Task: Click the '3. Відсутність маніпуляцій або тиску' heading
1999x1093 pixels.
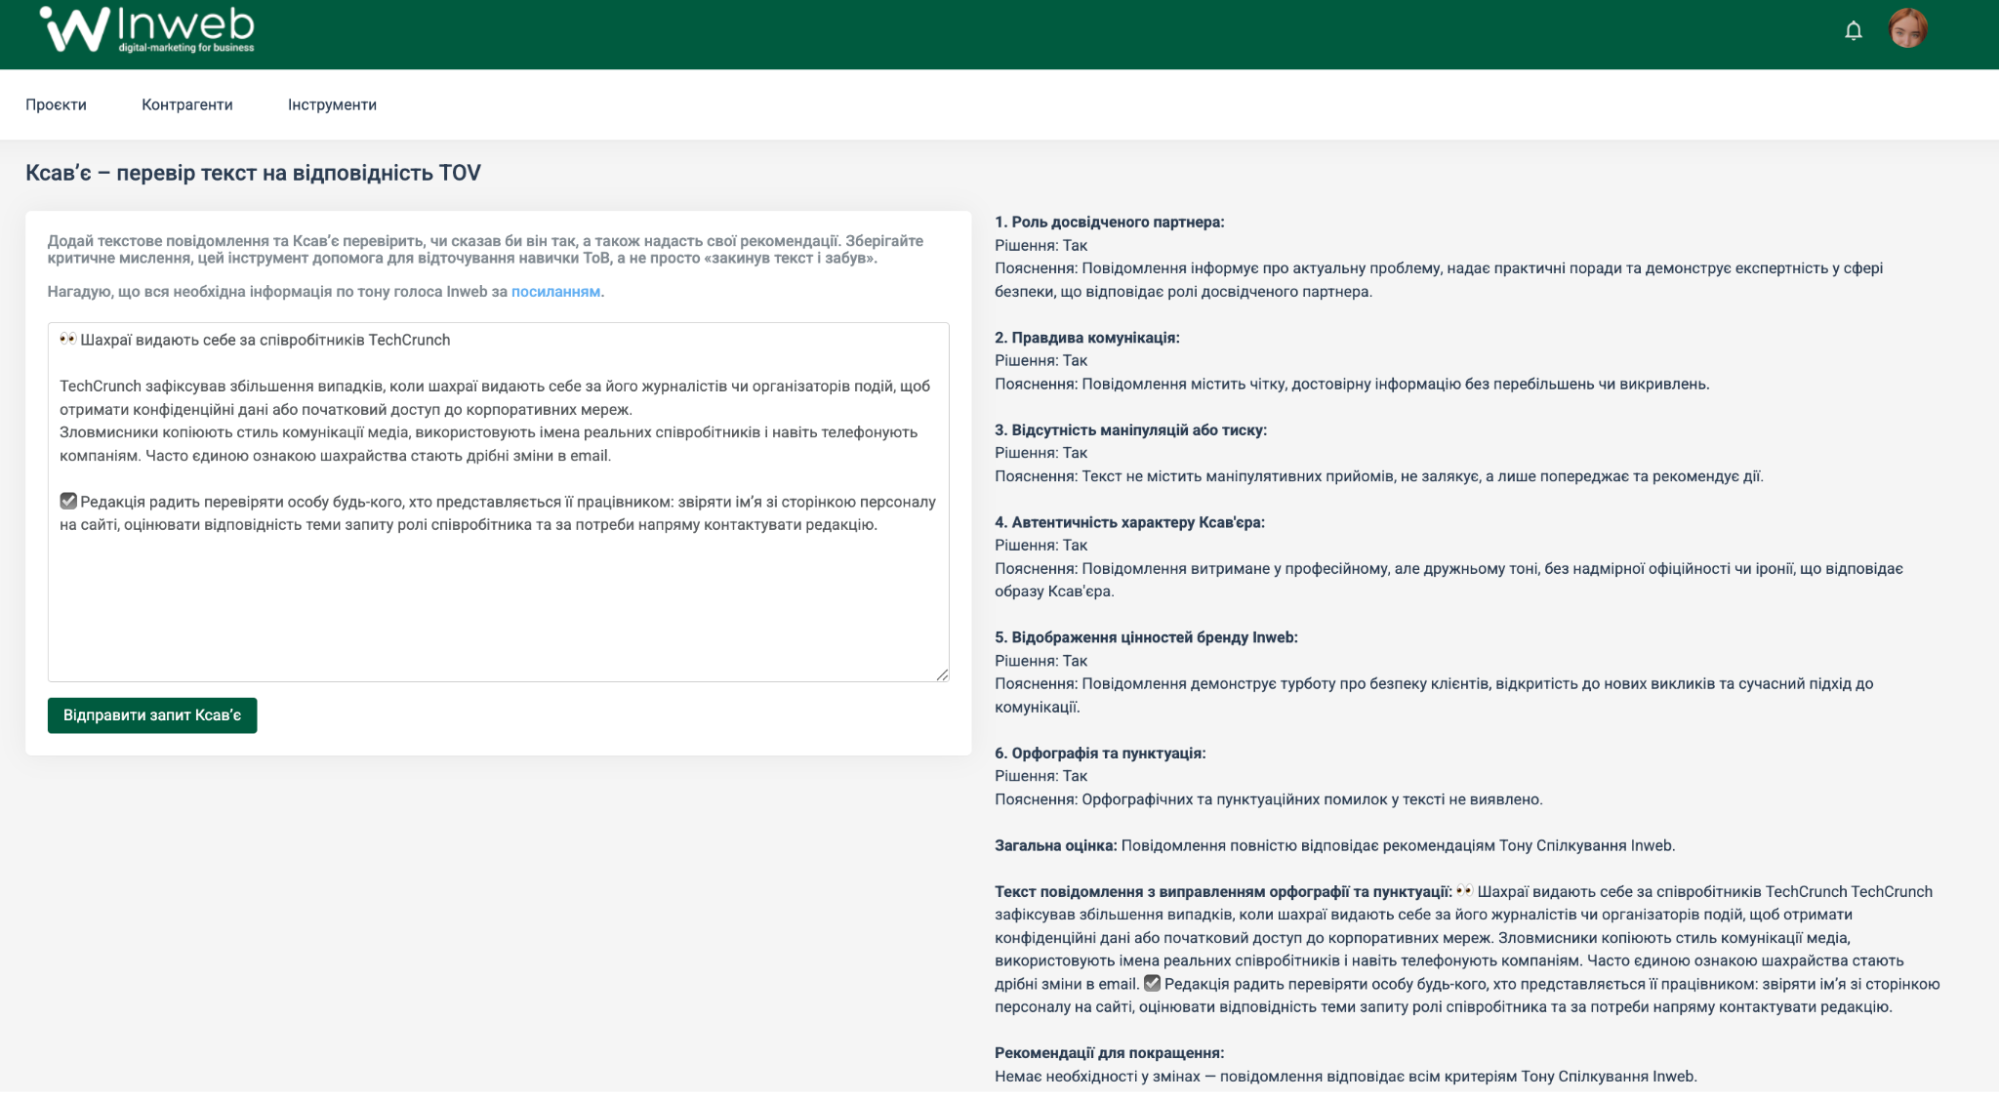Action: pyautogui.click(x=1130, y=430)
